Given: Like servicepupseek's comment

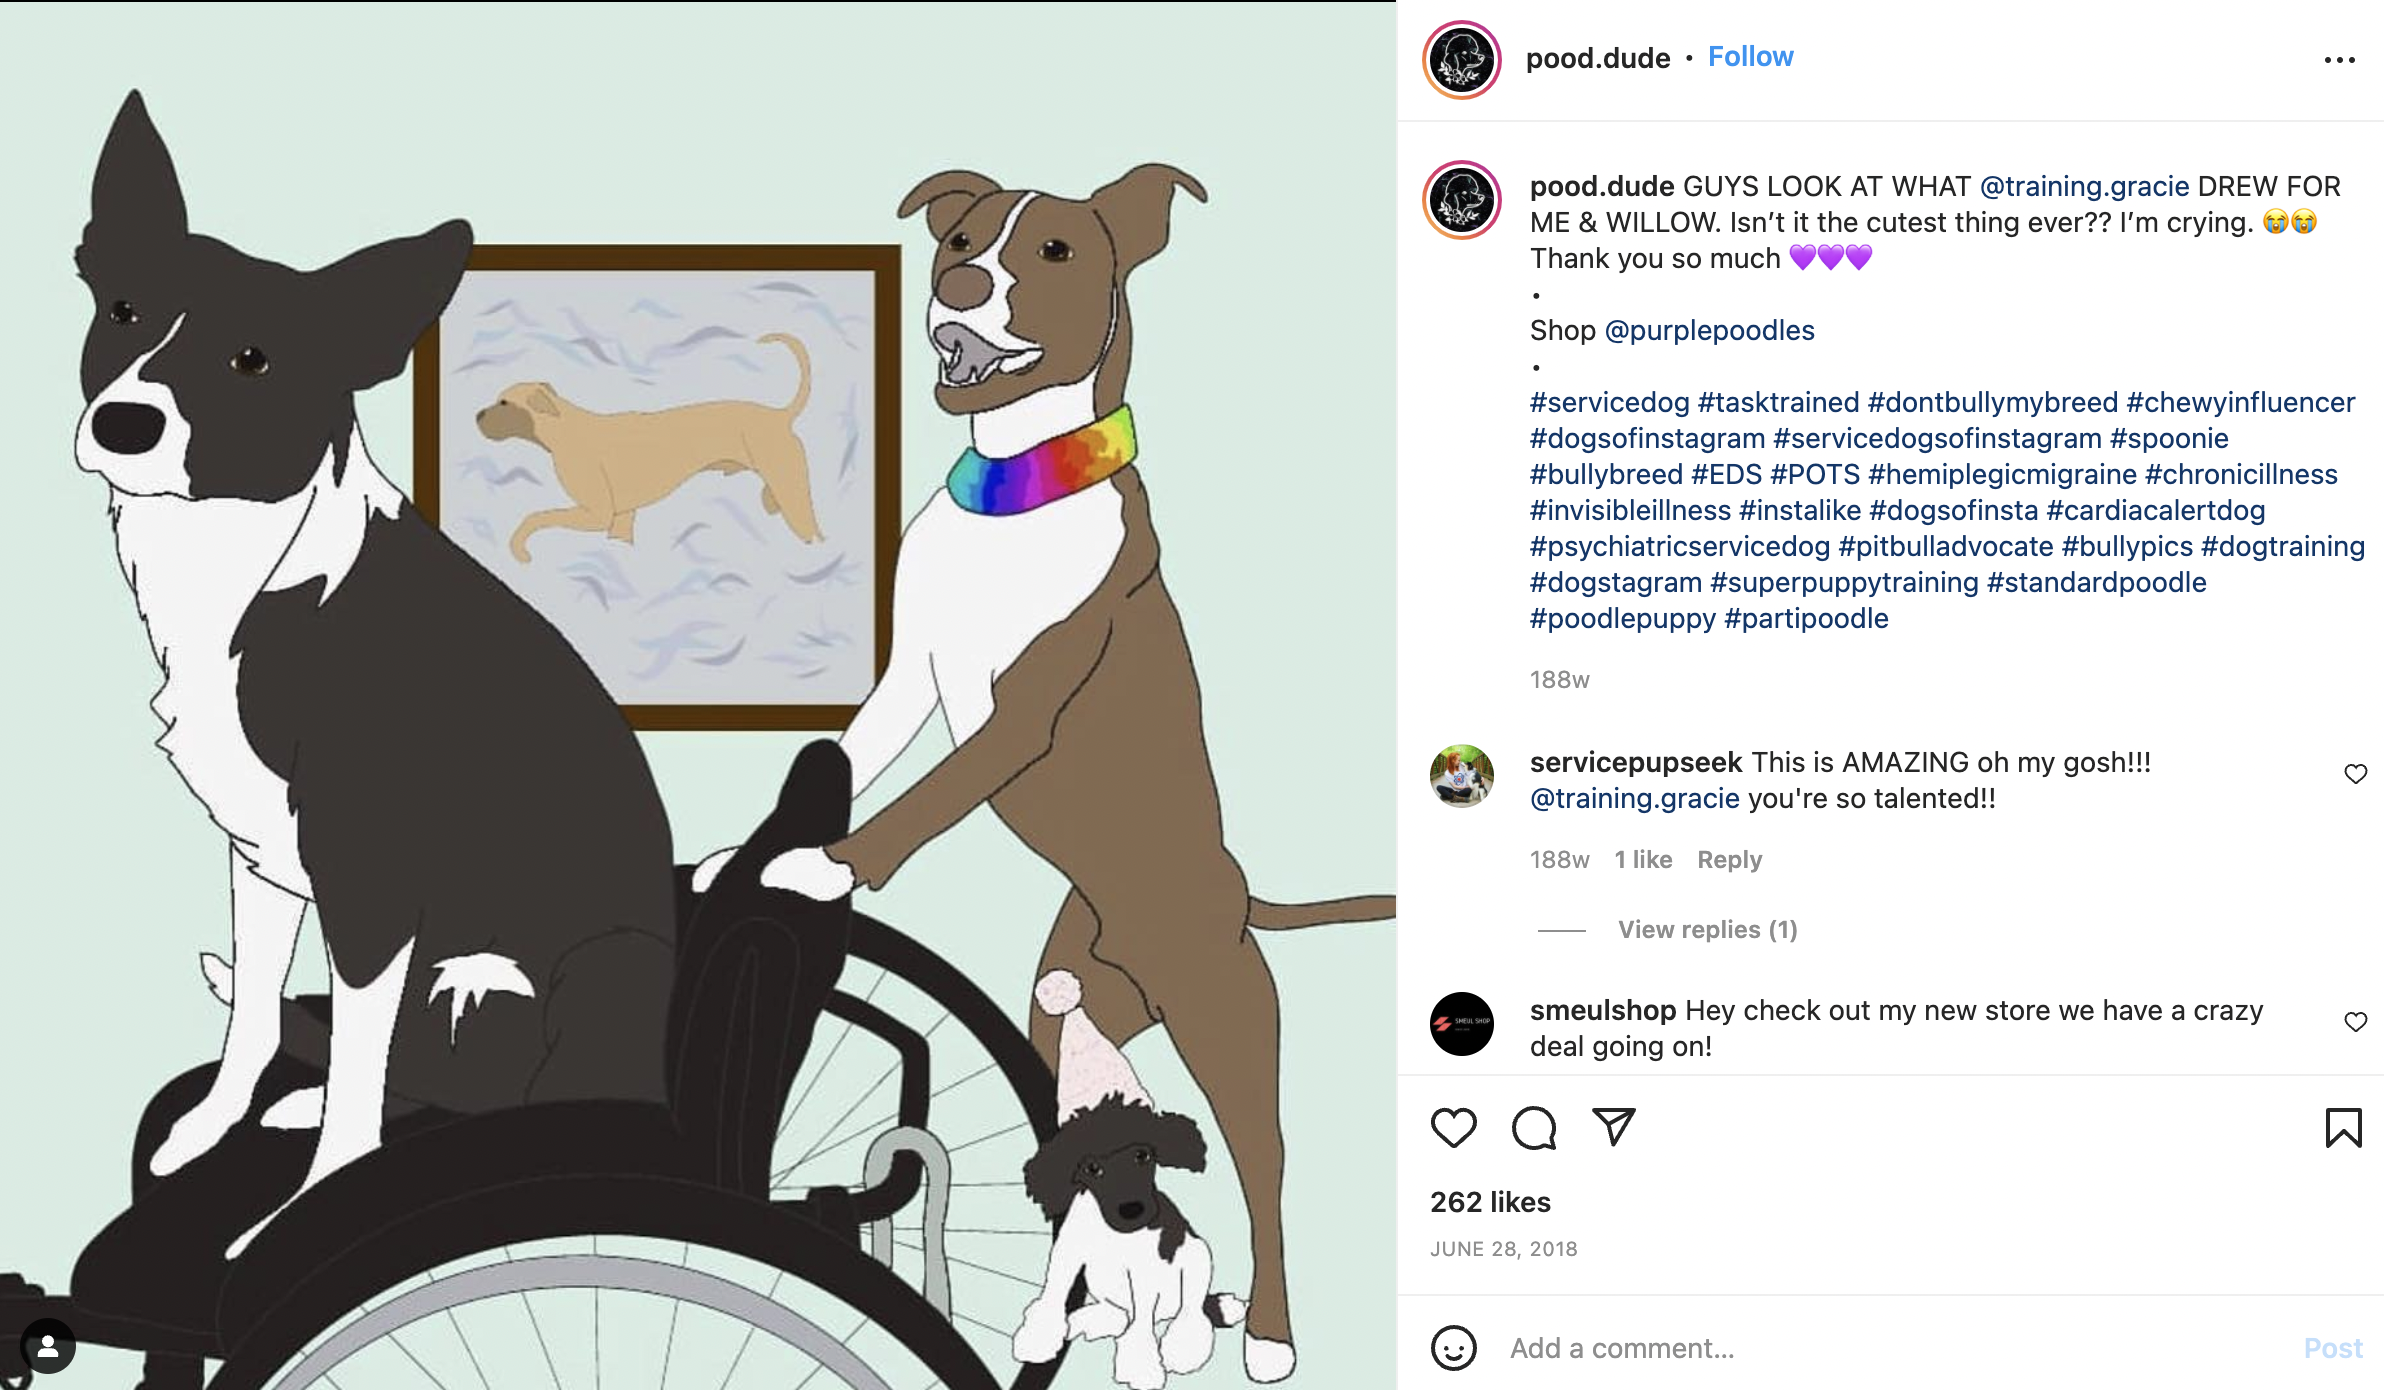Looking at the screenshot, I should click(2355, 774).
